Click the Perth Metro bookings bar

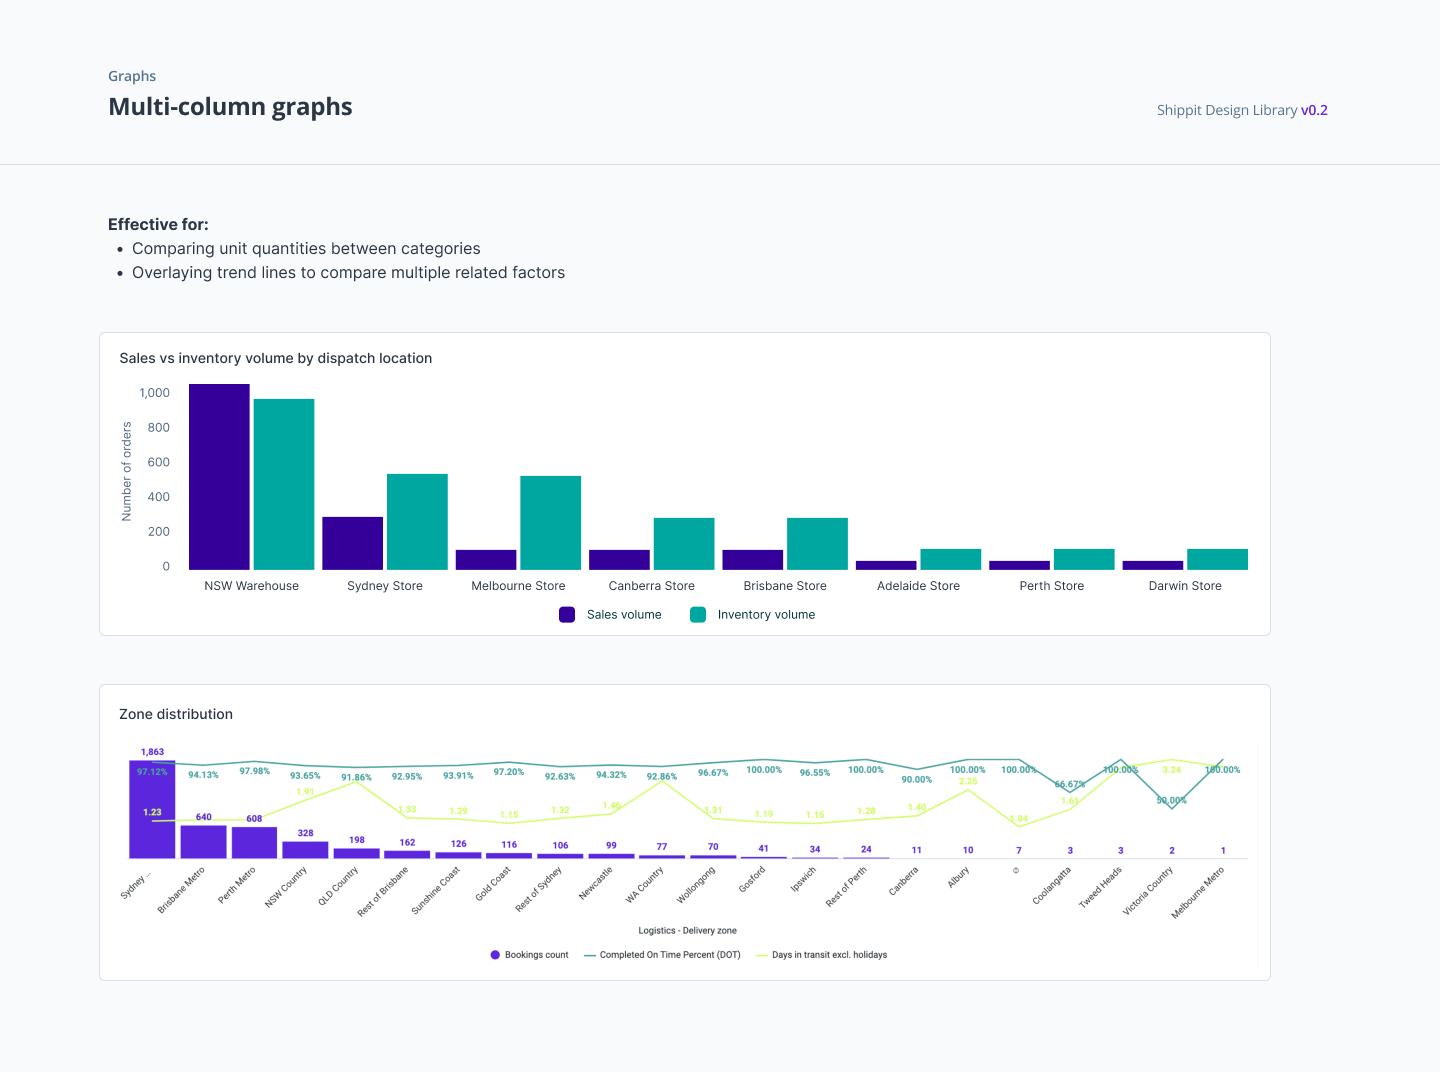(254, 843)
